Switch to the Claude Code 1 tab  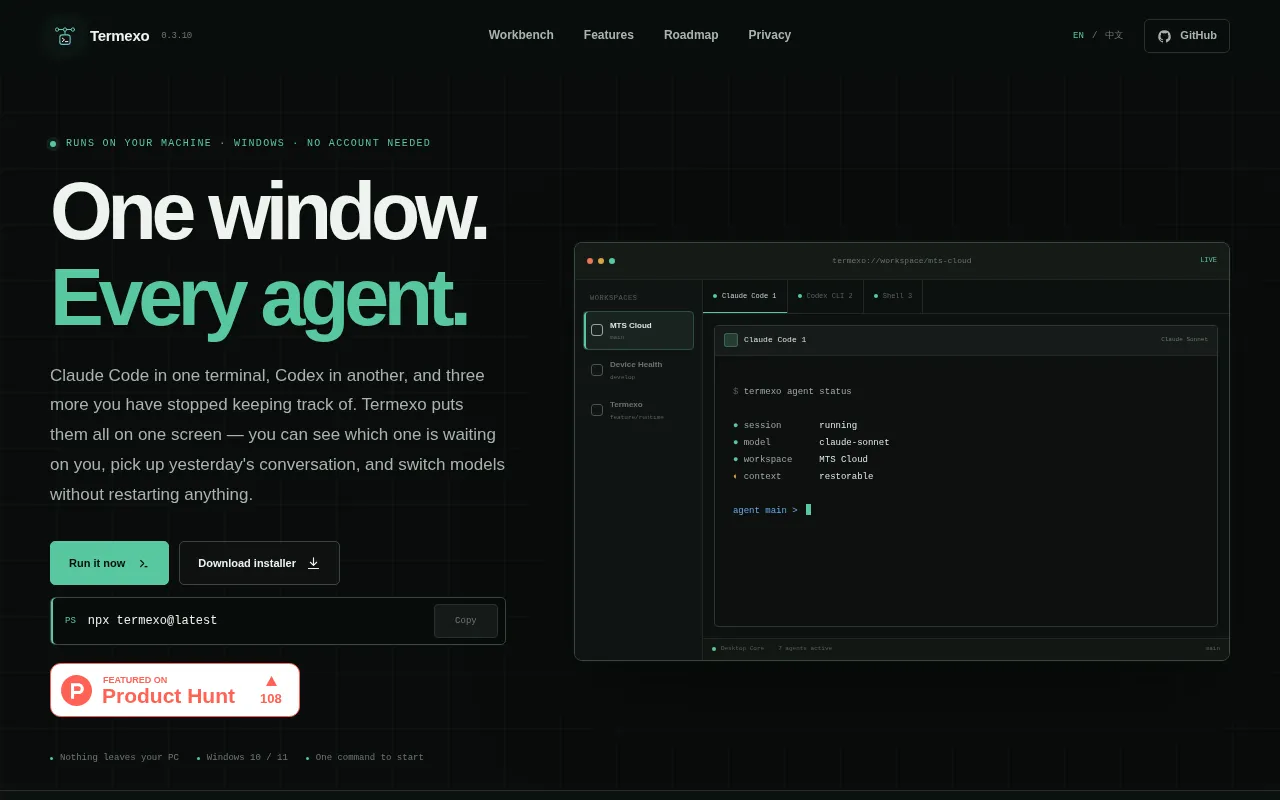coord(745,296)
